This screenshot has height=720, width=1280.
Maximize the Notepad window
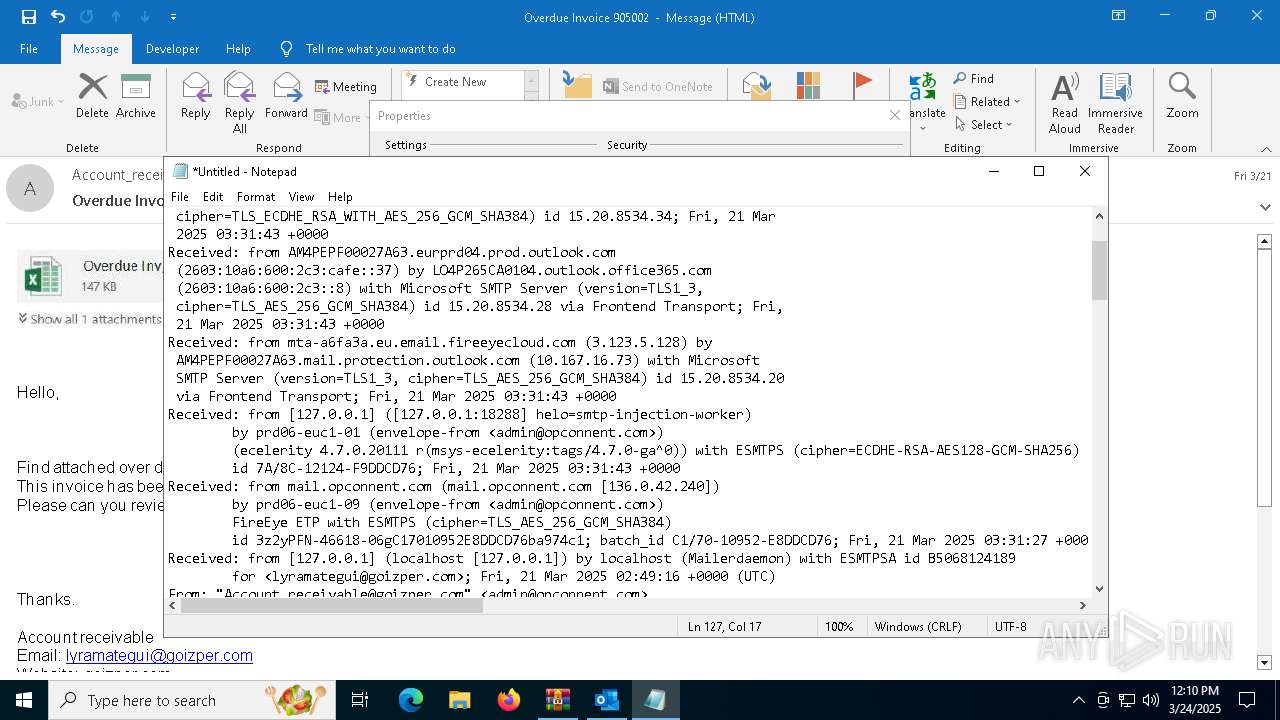(x=1039, y=171)
